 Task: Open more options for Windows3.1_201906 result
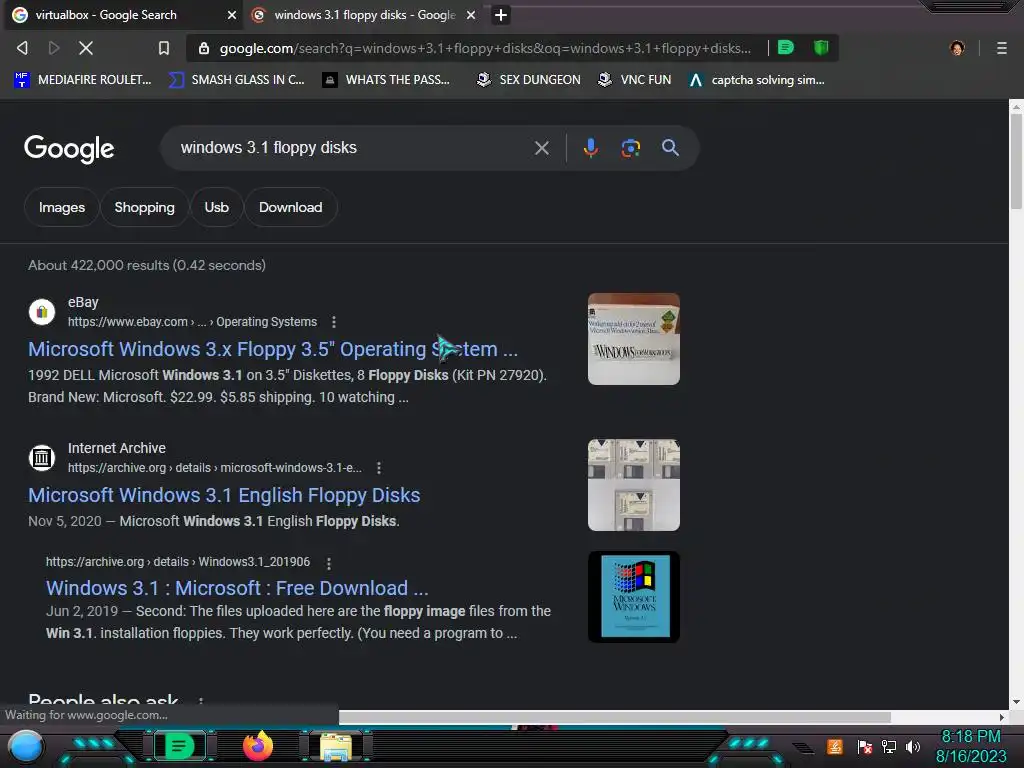coord(328,563)
